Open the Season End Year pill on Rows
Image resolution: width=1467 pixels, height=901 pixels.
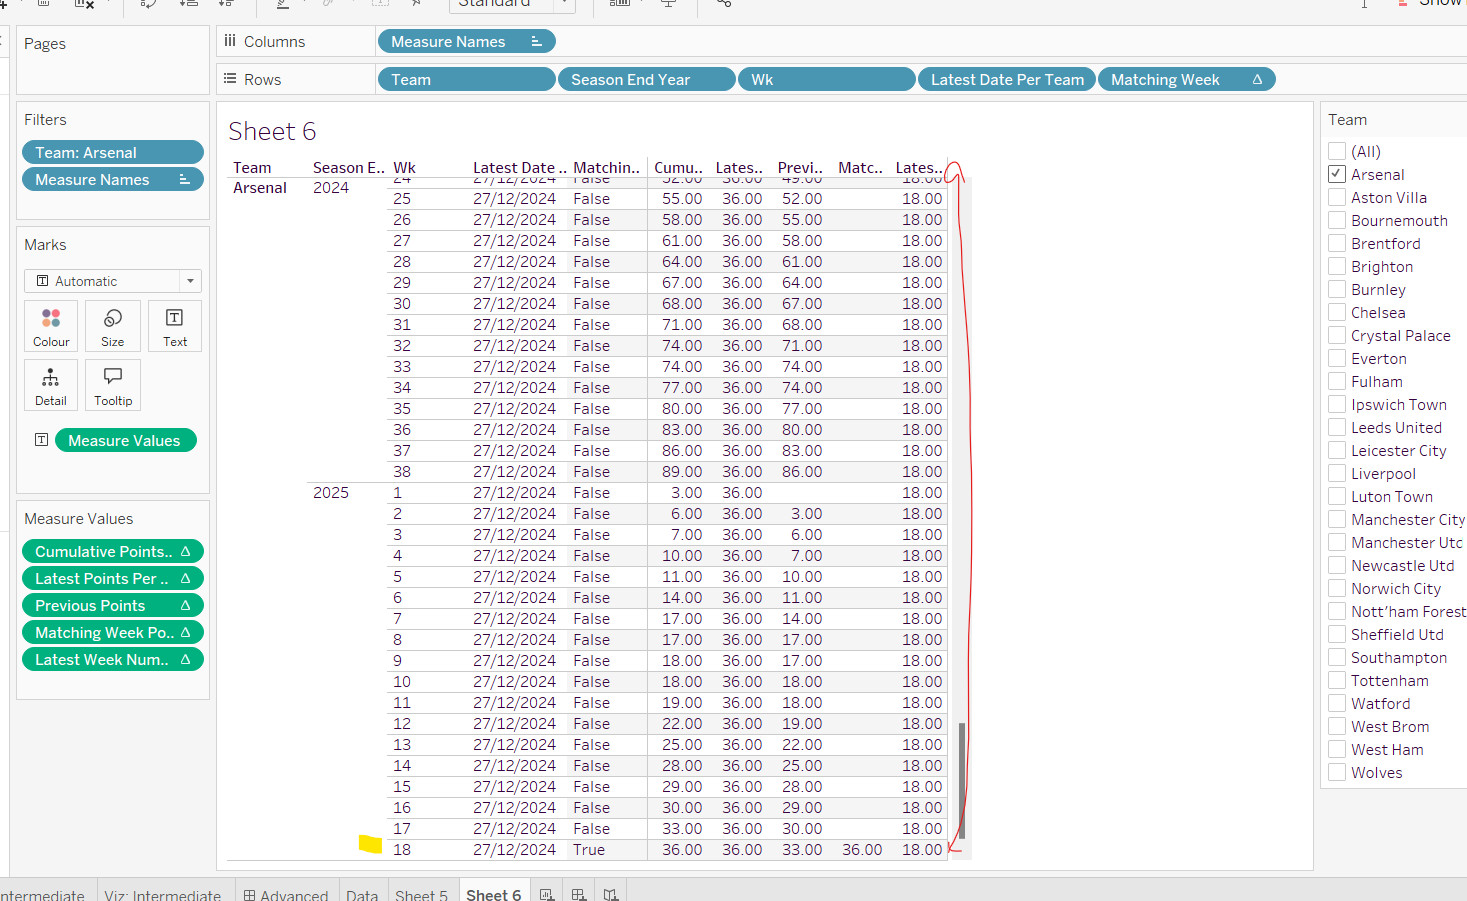(x=646, y=79)
